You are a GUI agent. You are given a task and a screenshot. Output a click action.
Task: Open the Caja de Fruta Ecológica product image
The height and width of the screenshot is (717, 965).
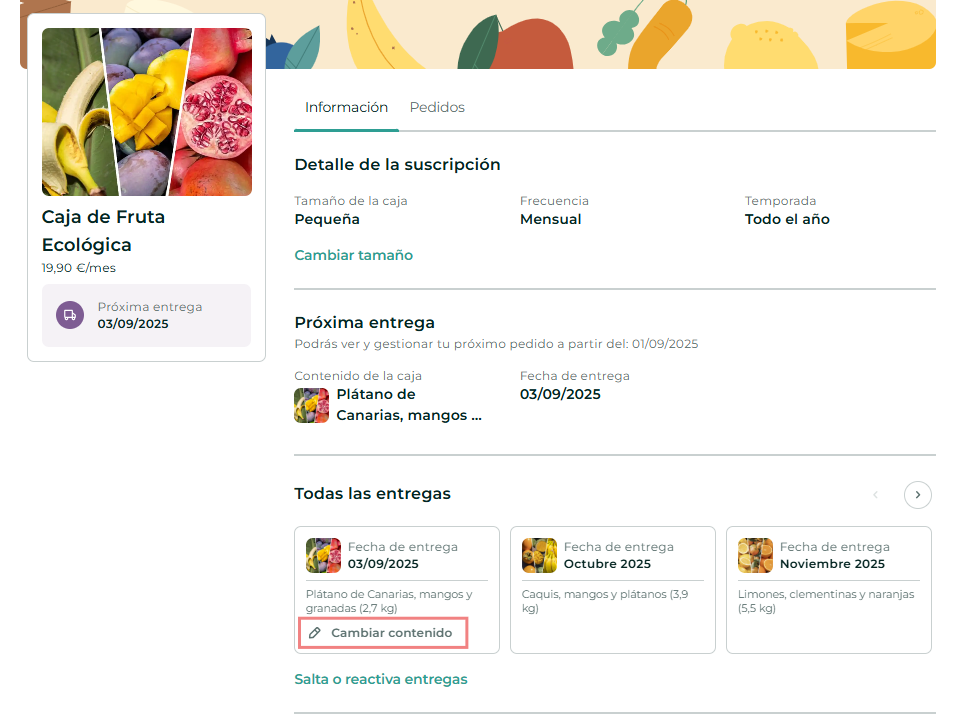point(147,112)
